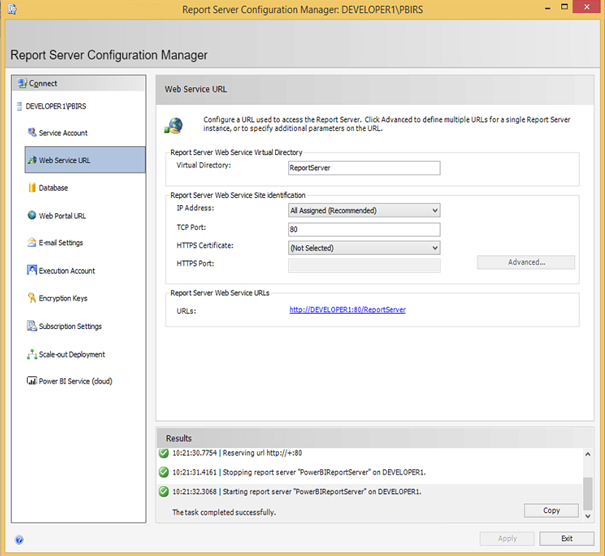
Task: Click the Execution Account icon
Action: tap(32, 270)
